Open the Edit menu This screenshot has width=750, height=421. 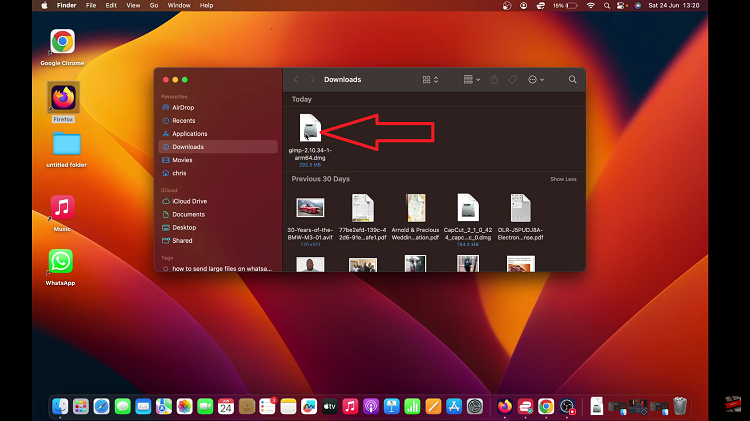(x=111, y=5)
